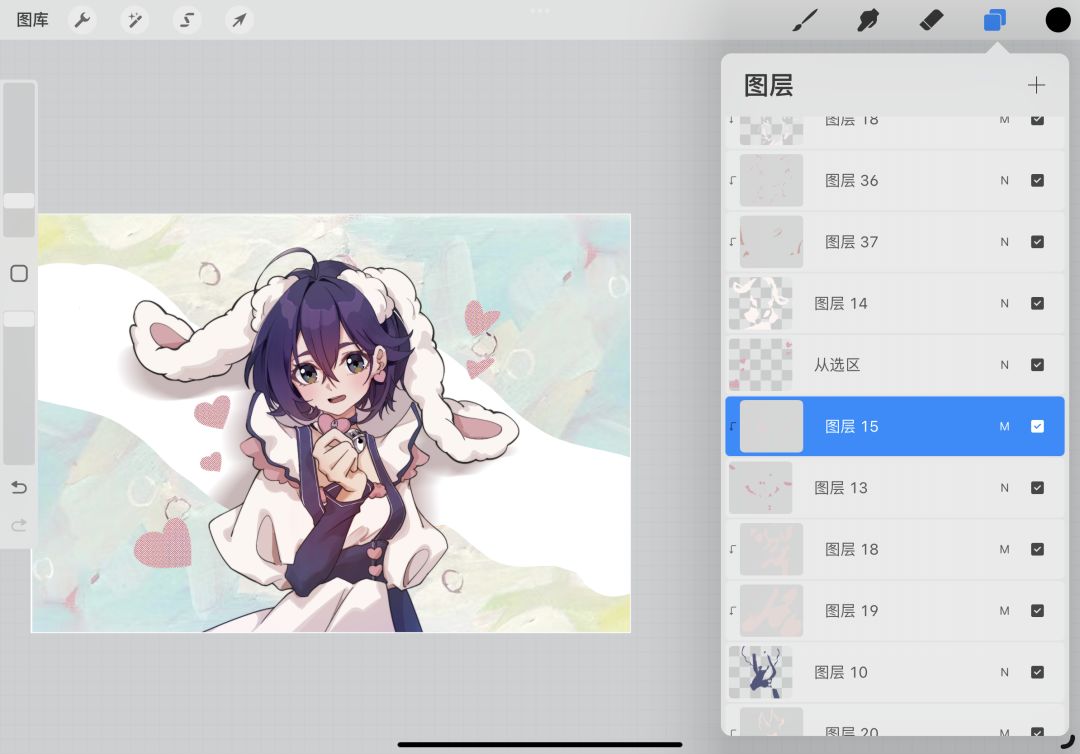This screenshot has width=1080, height=754.
Task: Activate the Transform arrow tool
Action: (x=239, y=20)
